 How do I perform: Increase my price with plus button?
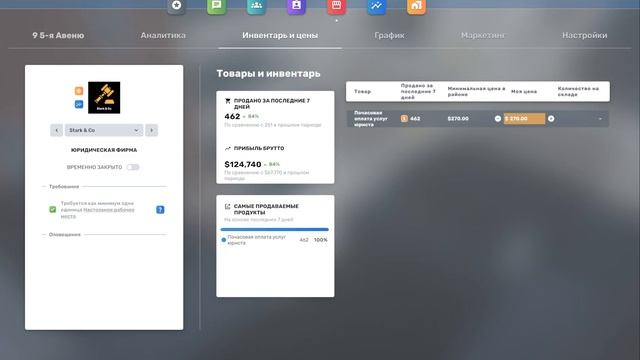coord(551,119)
